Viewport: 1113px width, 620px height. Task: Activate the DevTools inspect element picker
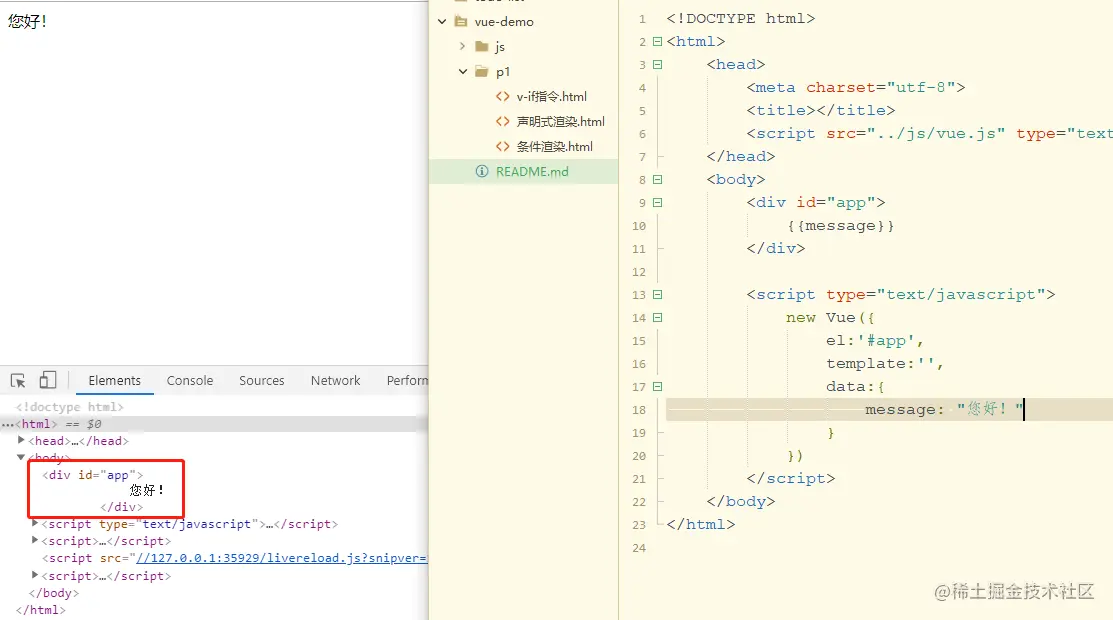coord(18,381)
